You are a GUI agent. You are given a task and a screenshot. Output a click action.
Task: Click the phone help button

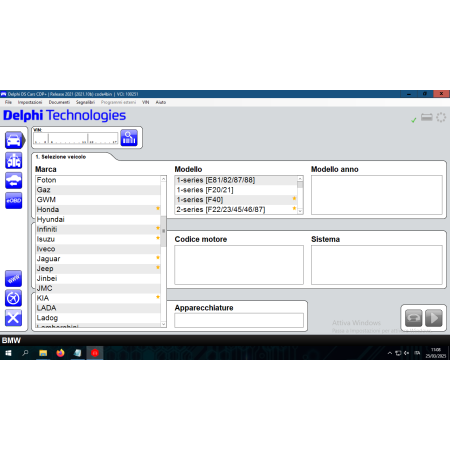click(413, 318)
